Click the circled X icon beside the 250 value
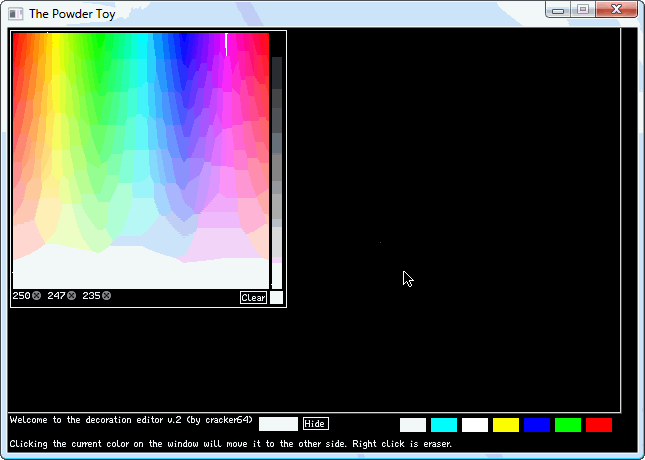Screen dimensions: 645x460 tap(37, 295)
